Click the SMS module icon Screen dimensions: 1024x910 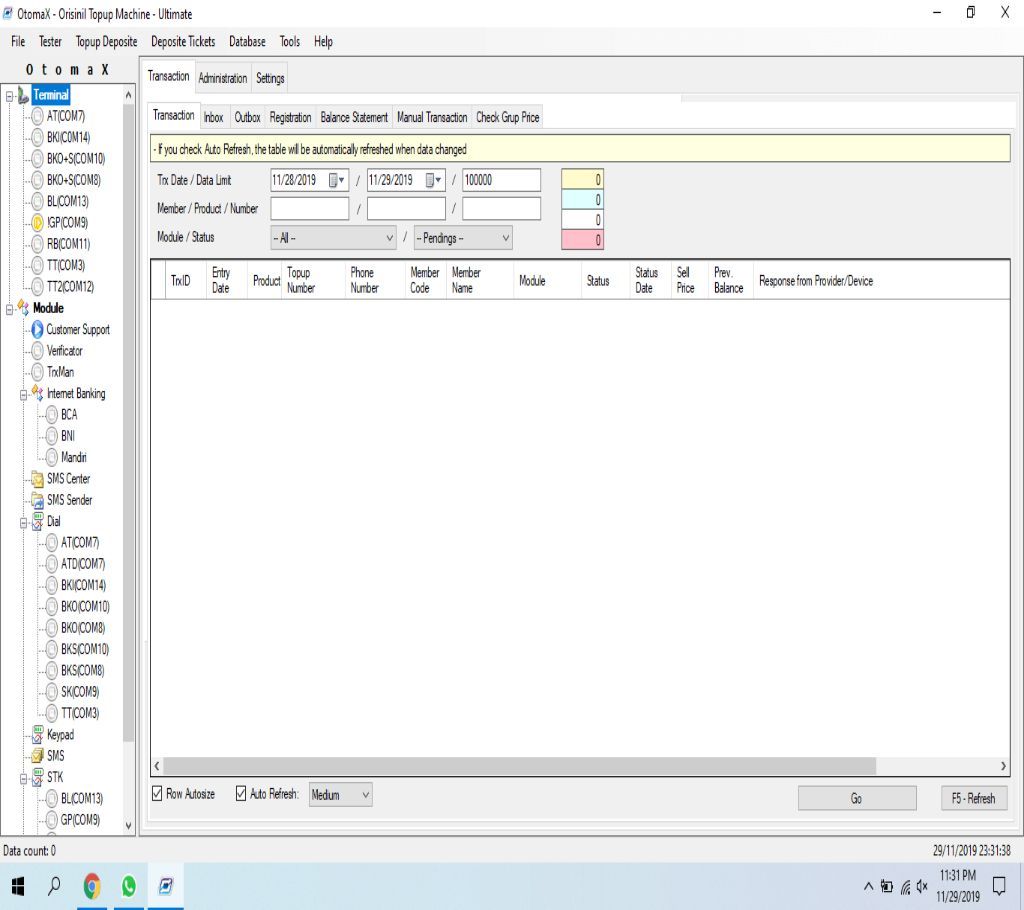coord(38,756)
